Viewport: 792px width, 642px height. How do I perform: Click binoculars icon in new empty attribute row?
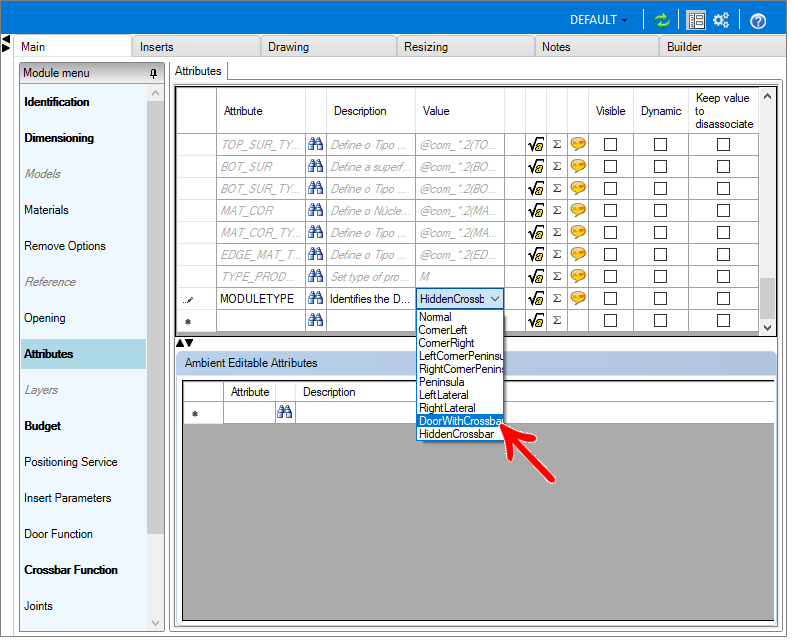click(x=317, y=321)
